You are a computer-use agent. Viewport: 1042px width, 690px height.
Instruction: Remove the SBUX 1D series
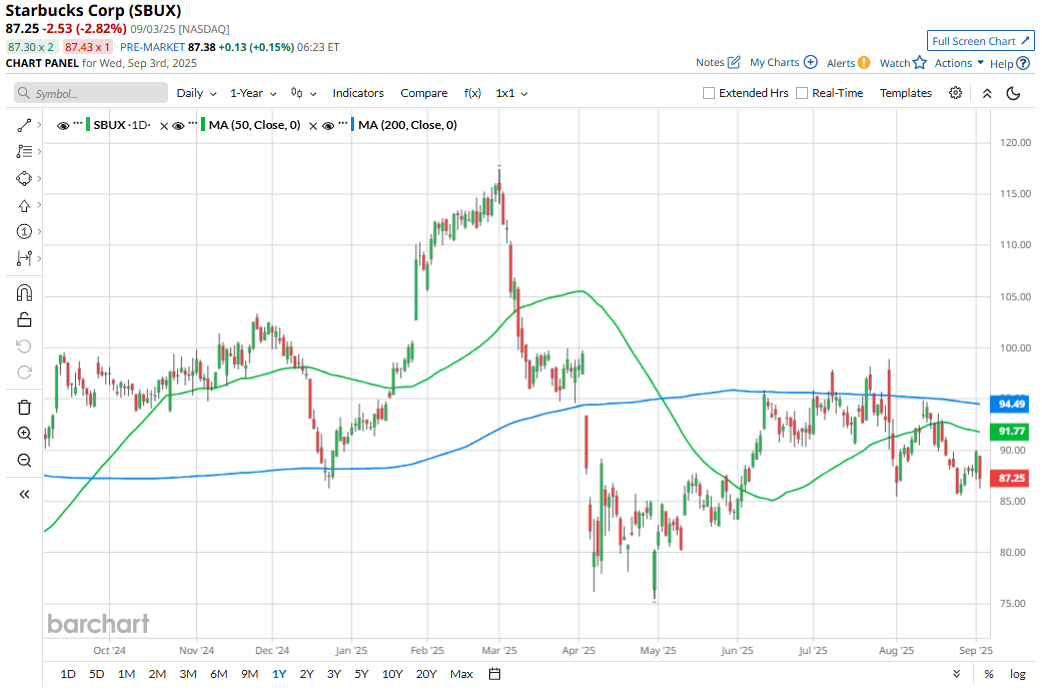[164, 126]
